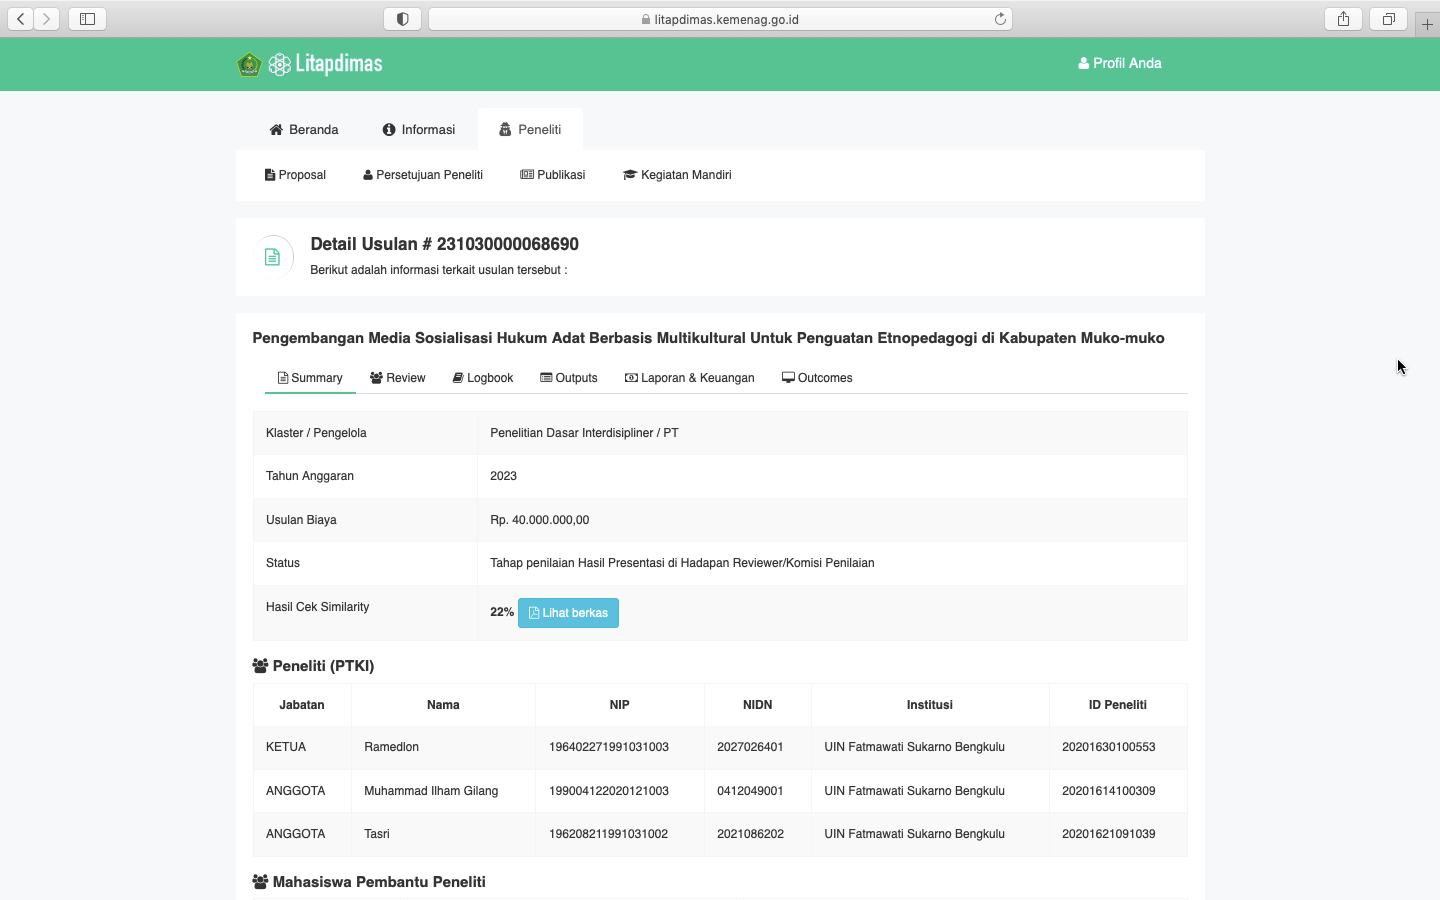
Task: Click the browser back arrow
Action: tap(21, 19)
